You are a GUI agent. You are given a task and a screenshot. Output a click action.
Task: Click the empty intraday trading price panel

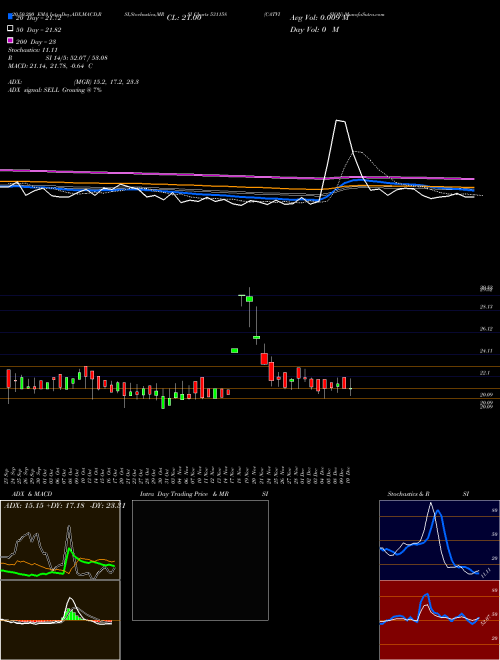tap(200, 560)
